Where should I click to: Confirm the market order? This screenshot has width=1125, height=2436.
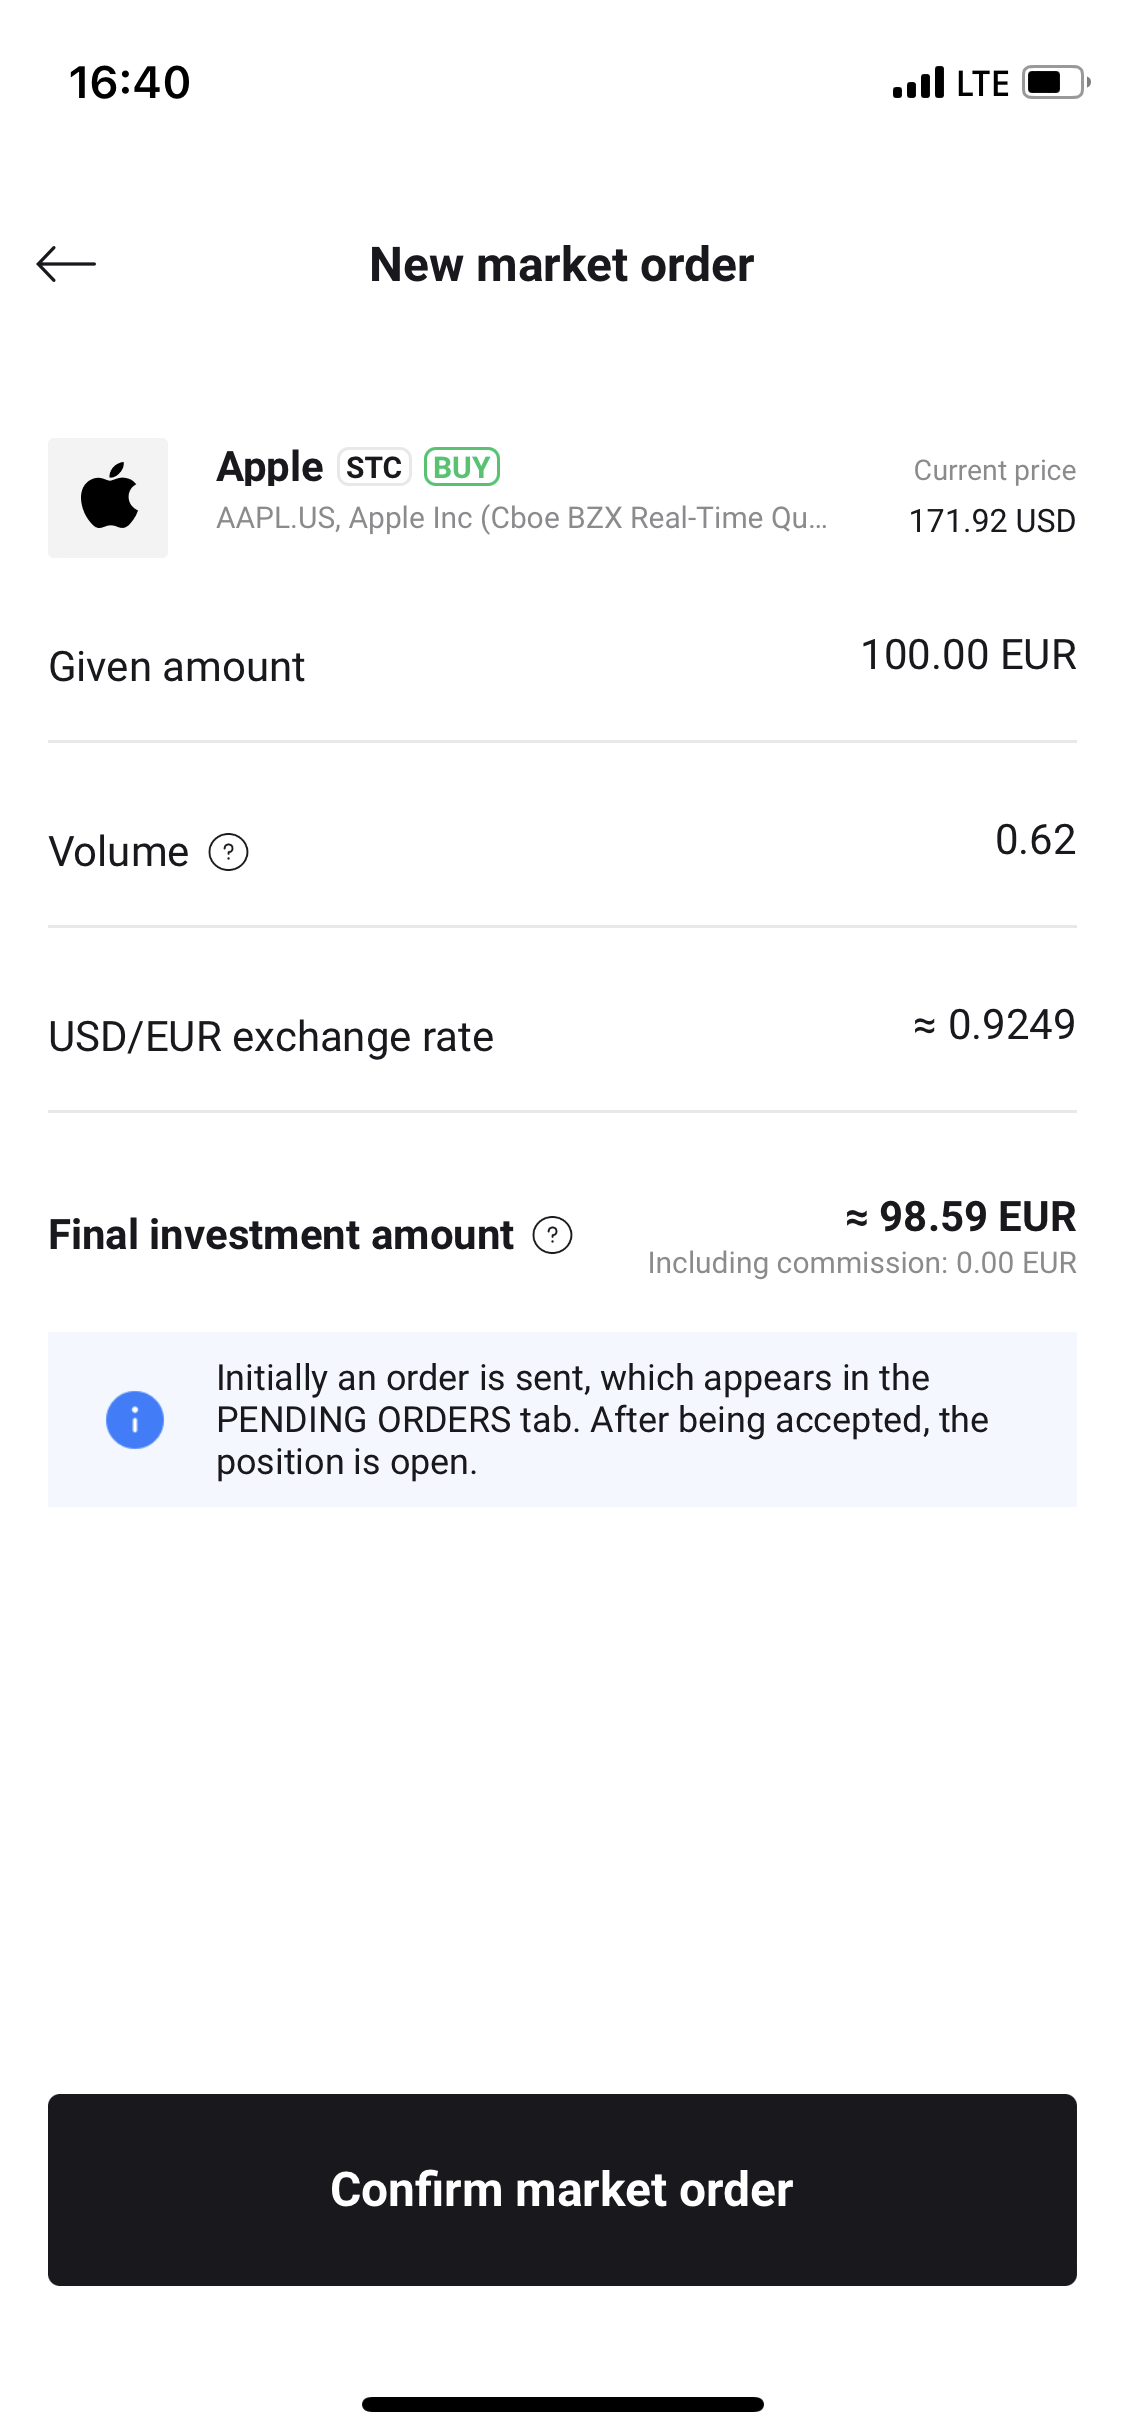(x=562, y=2189)
